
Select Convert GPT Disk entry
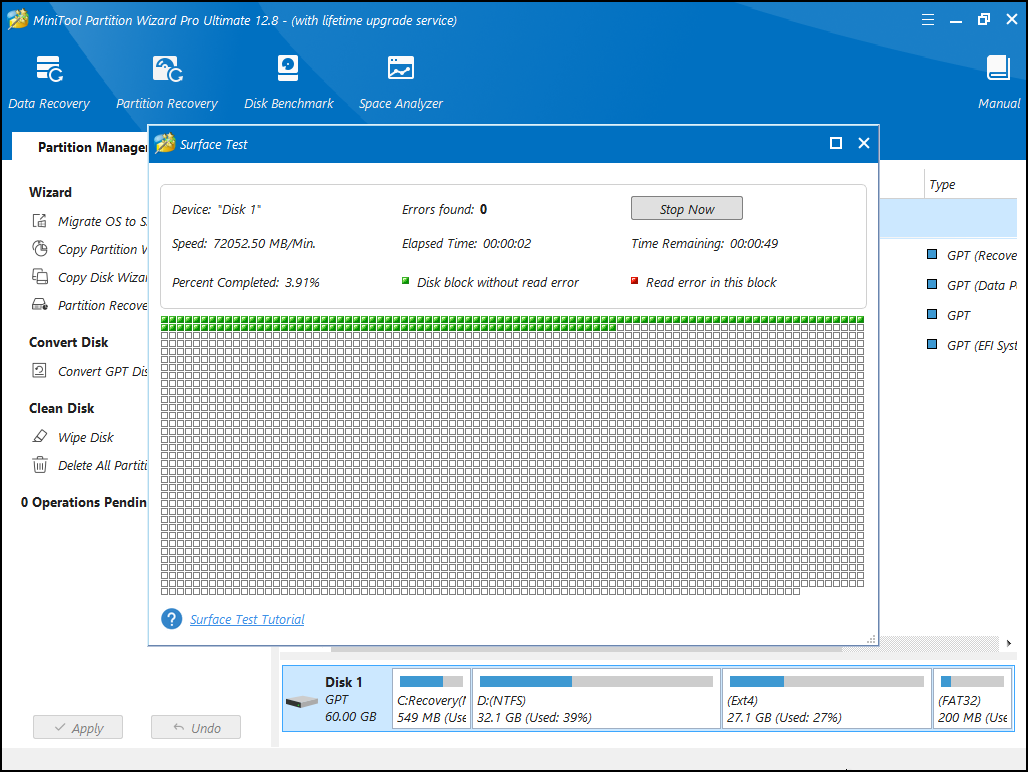point(102,372)
